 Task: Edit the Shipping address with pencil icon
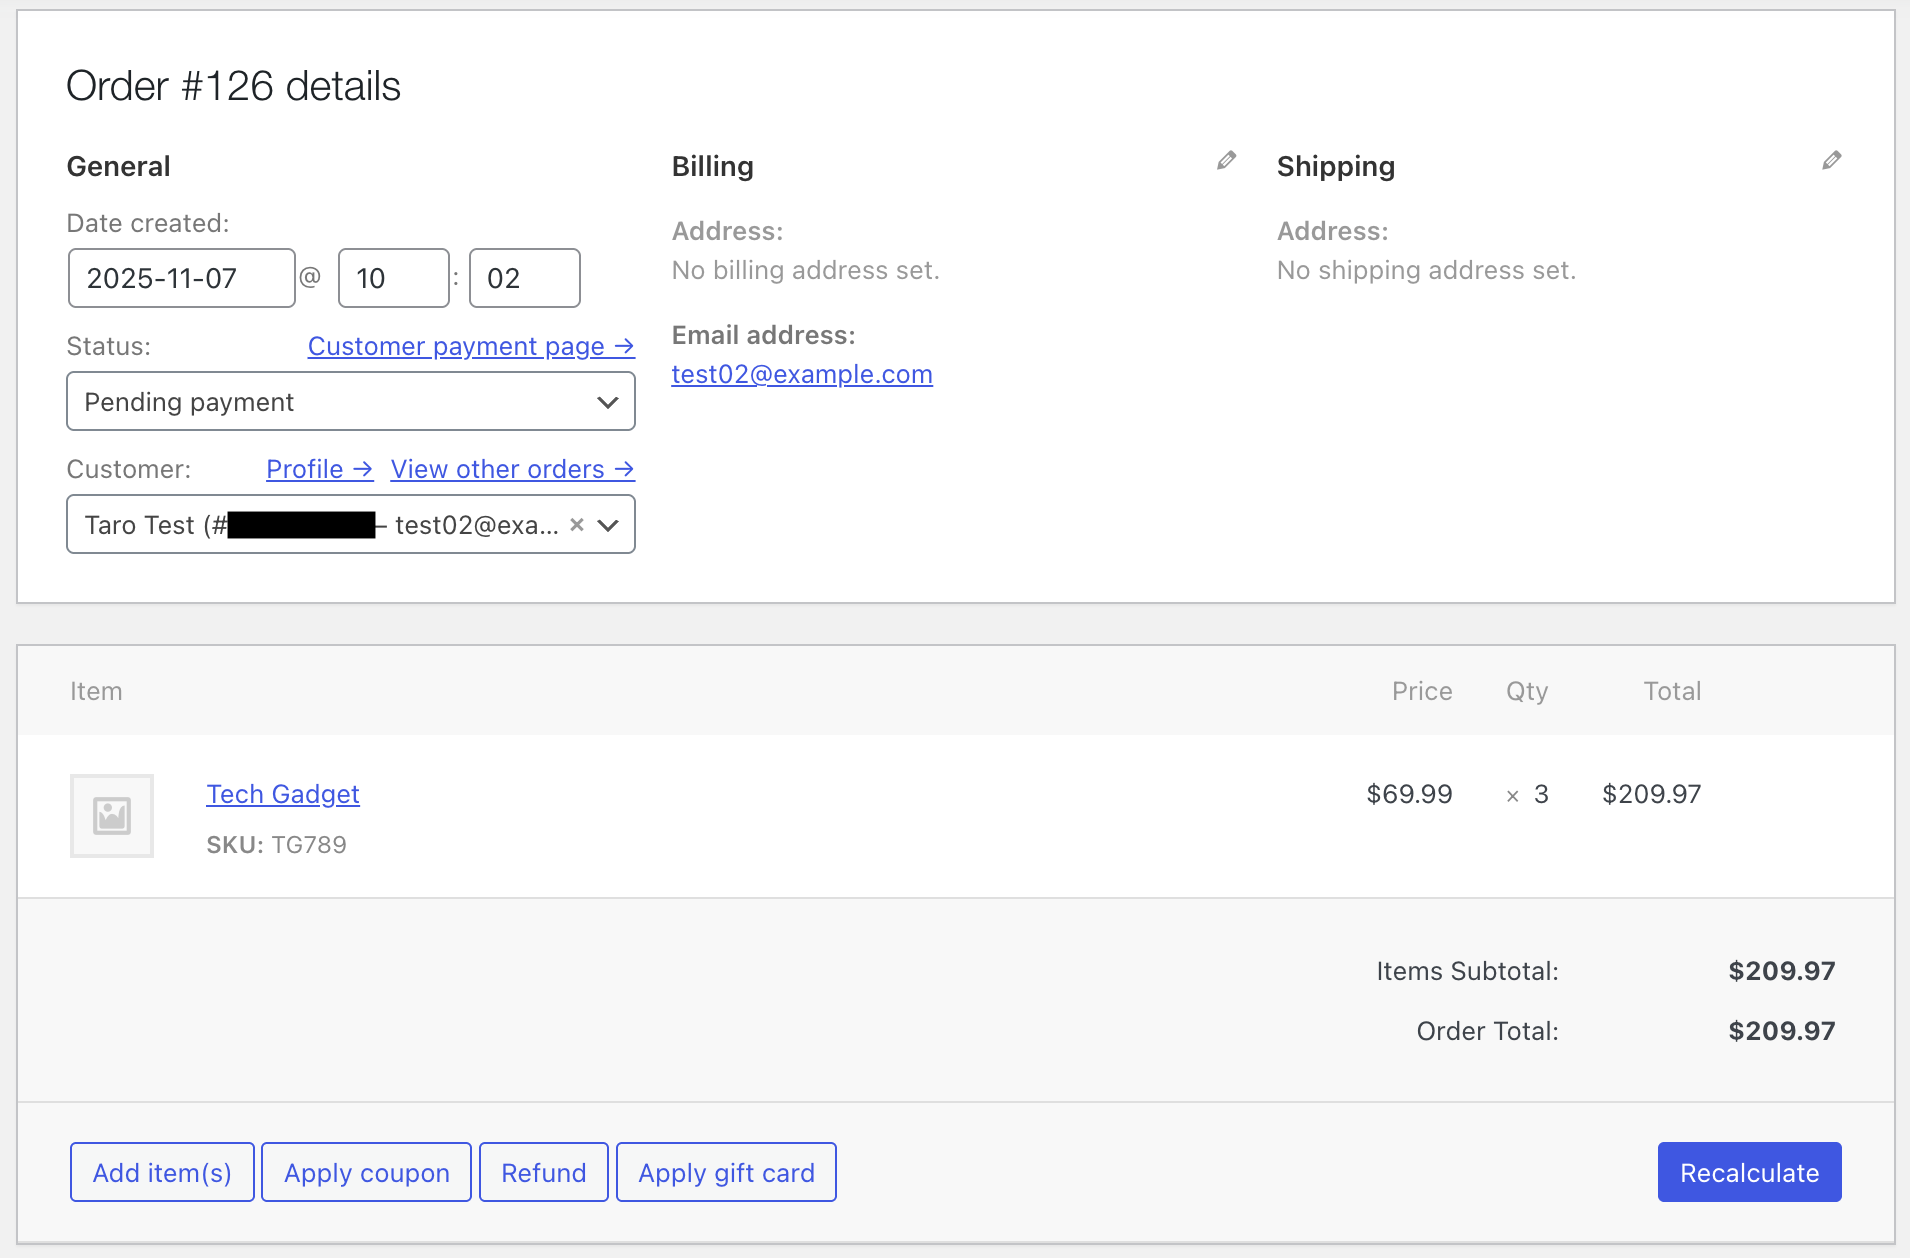1831,161
